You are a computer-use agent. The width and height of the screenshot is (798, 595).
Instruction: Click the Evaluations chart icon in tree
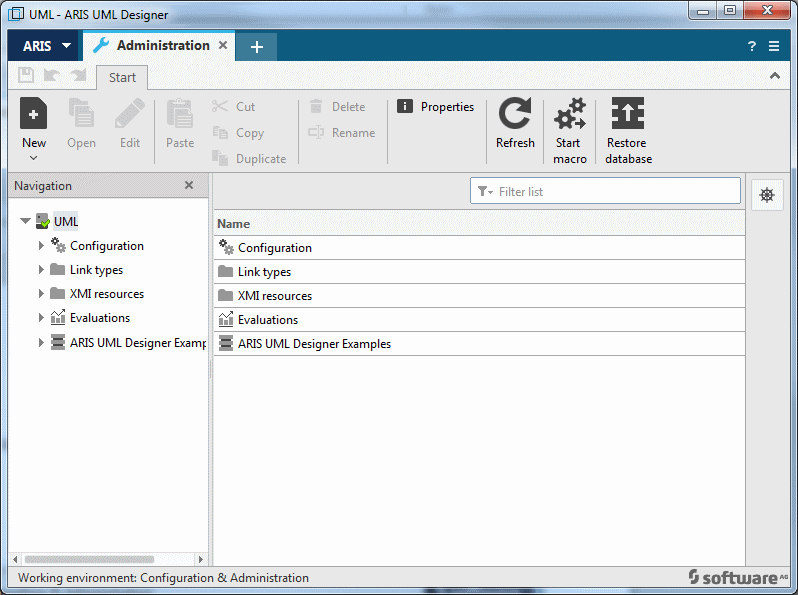pyautogui.click(x=58, y=317)
